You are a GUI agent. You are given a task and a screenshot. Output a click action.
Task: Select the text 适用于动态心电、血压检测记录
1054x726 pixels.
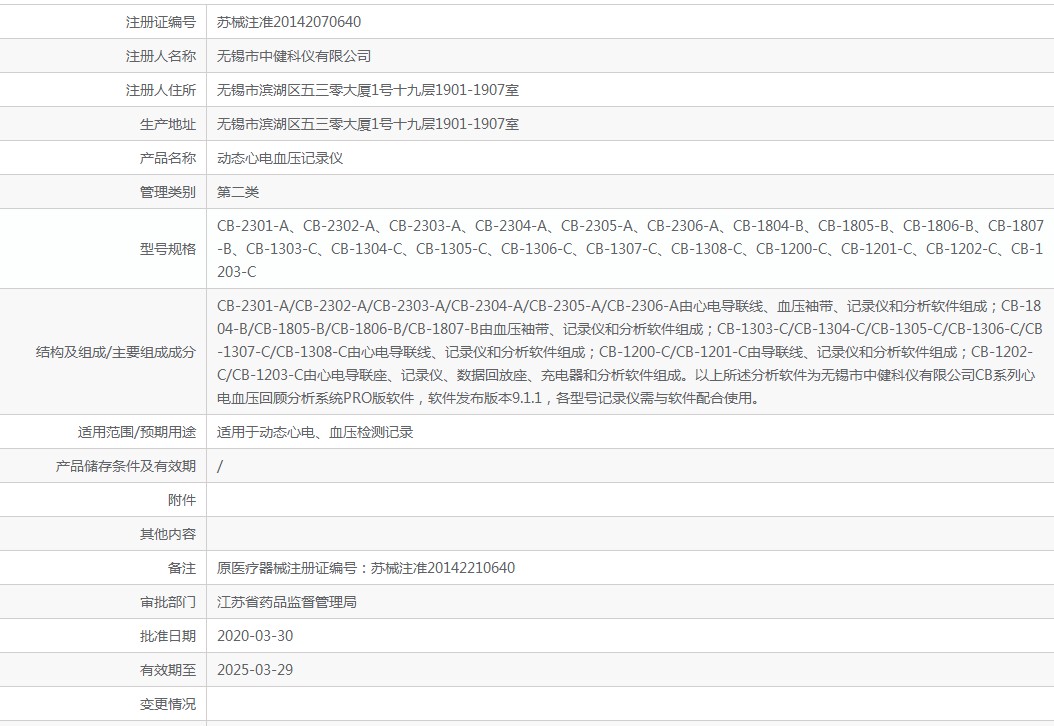(315, 432)
